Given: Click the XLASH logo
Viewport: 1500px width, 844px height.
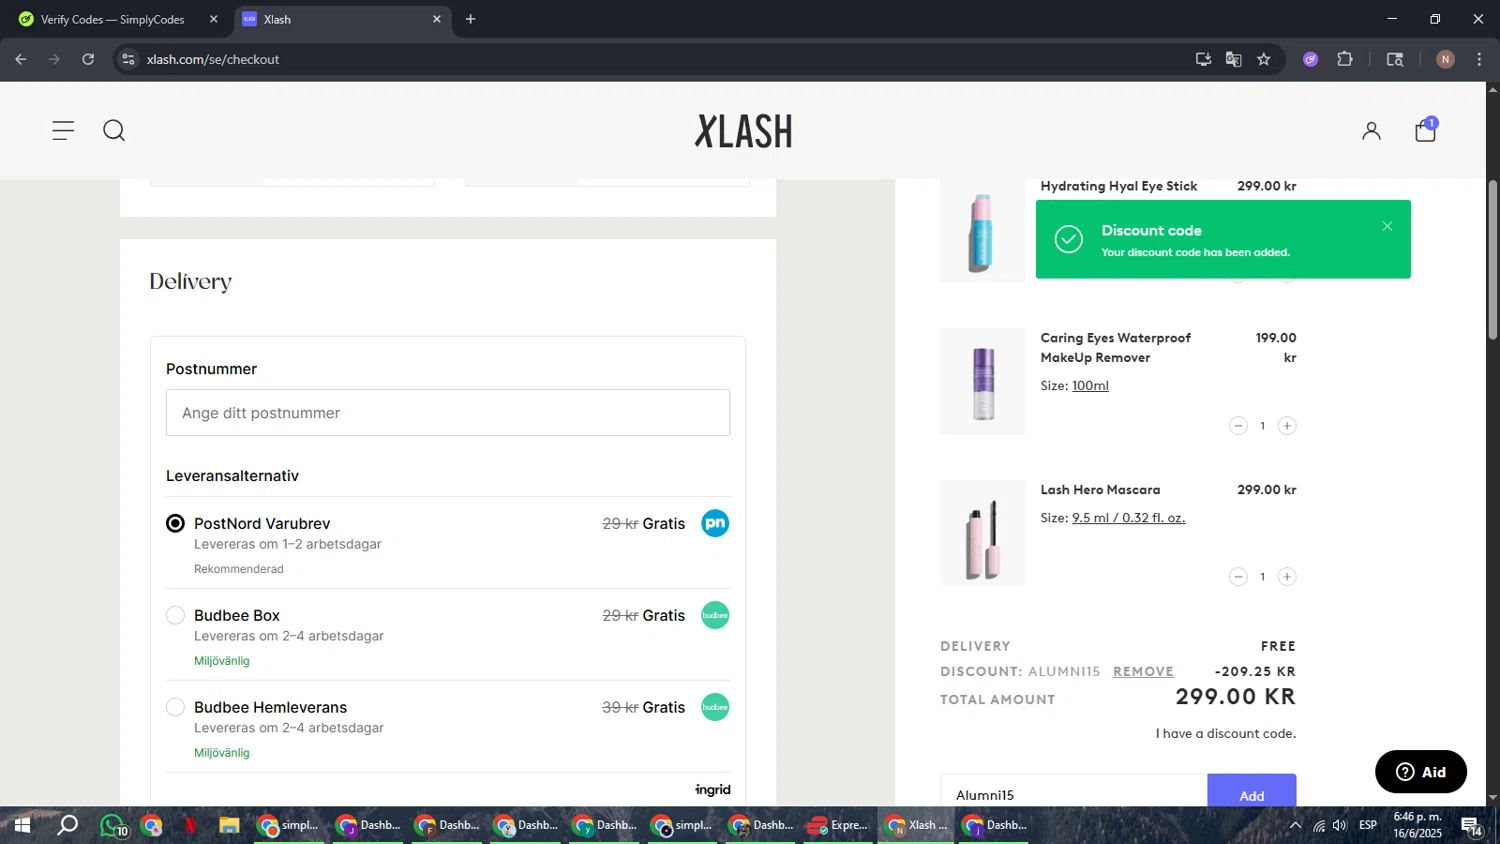Looking at the screenshot, I should pos(744,131).
